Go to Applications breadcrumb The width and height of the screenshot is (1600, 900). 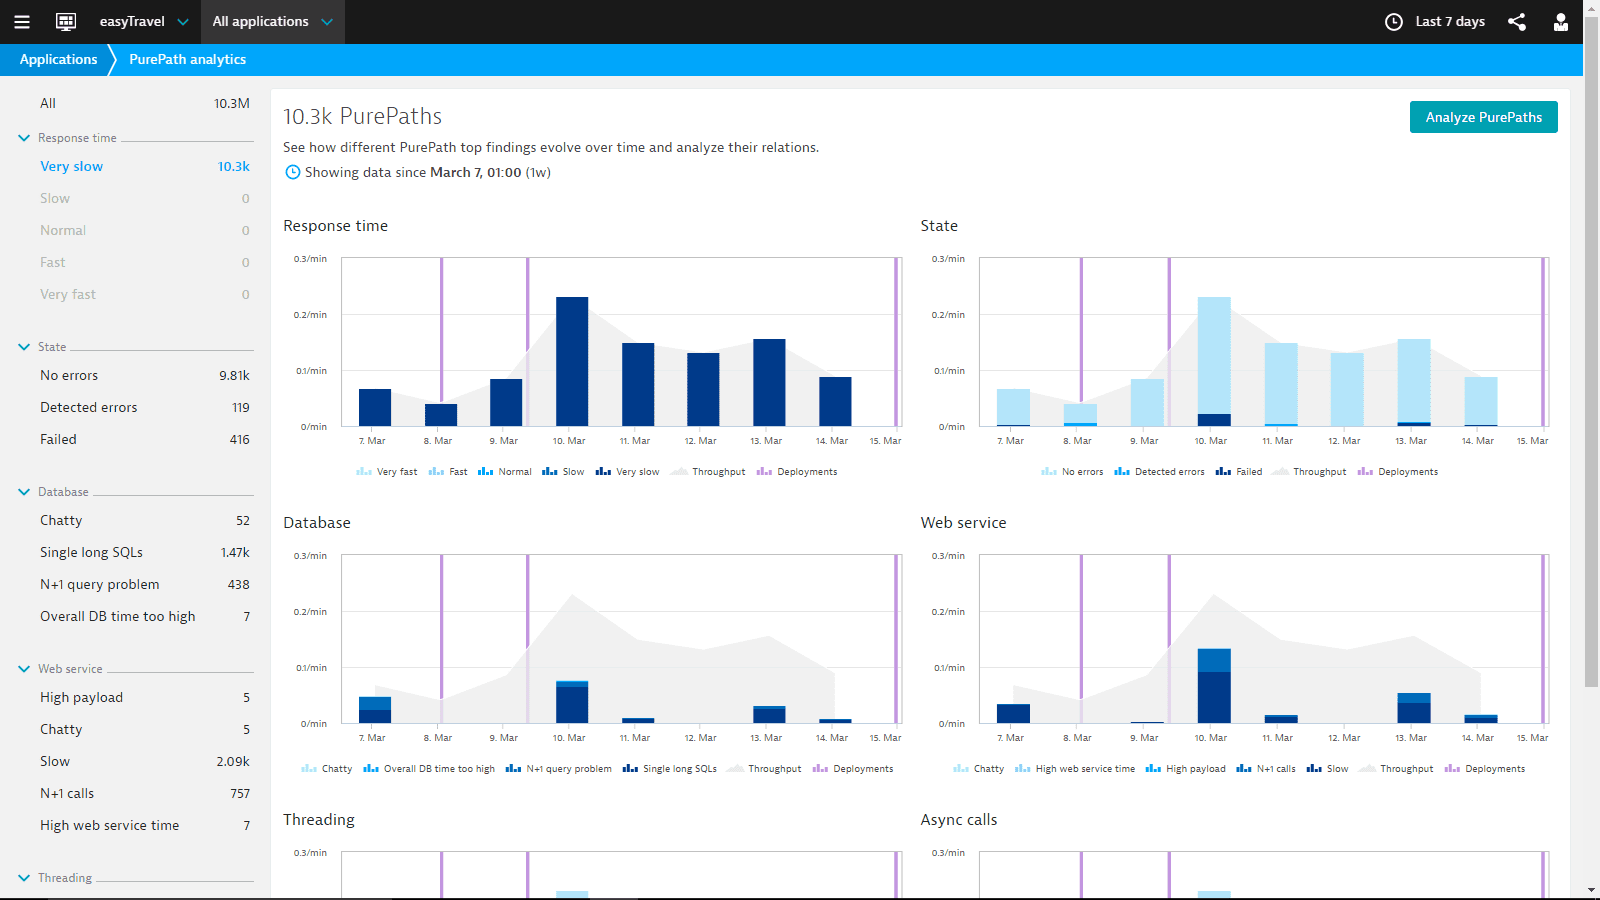[x=58, y=60]
